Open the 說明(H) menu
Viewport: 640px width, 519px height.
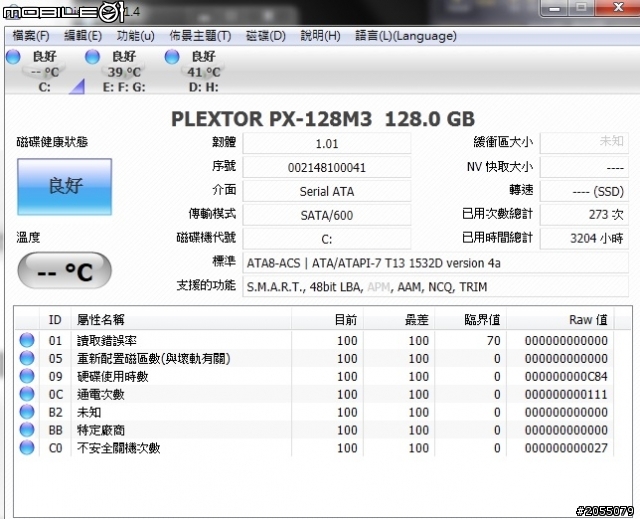[320, 36]
